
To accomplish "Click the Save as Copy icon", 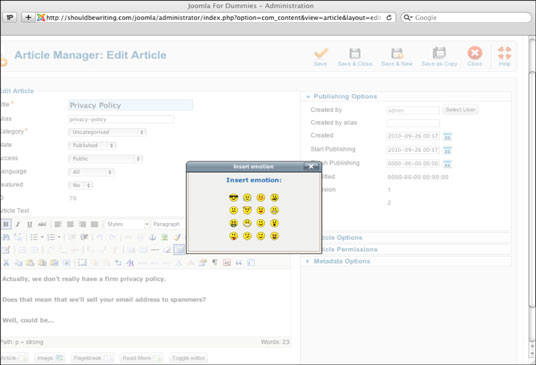I will pyautogui.click(x=439, y=57).
